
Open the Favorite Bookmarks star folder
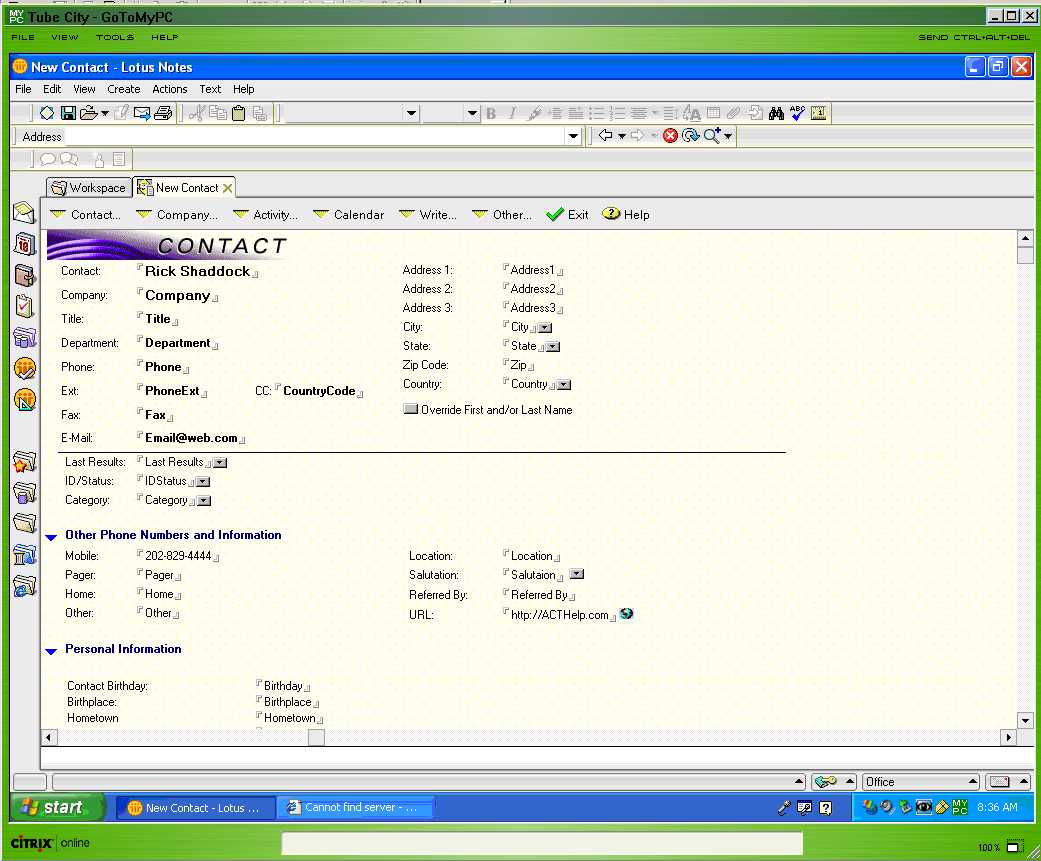pos(24,461)
